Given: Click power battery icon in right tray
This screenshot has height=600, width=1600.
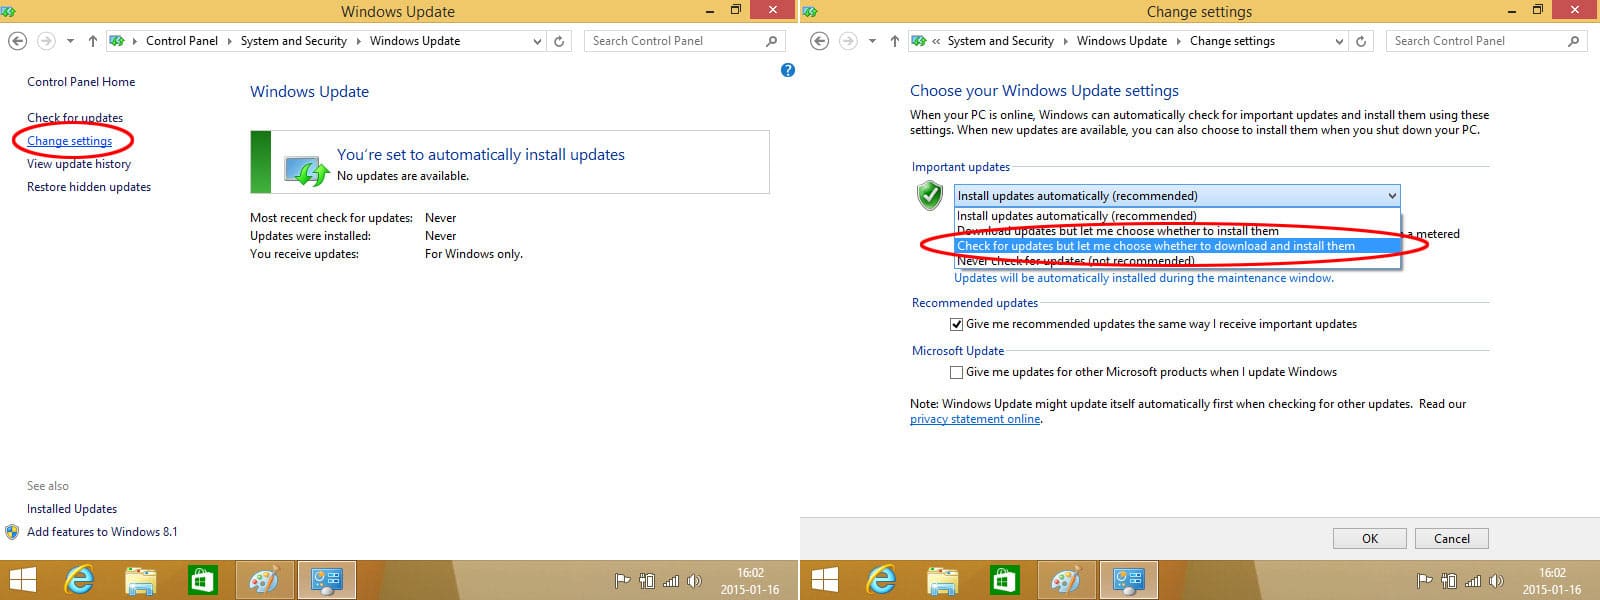Looking at the screenshot, I should pyautogui.click(x=1448, y=581).
